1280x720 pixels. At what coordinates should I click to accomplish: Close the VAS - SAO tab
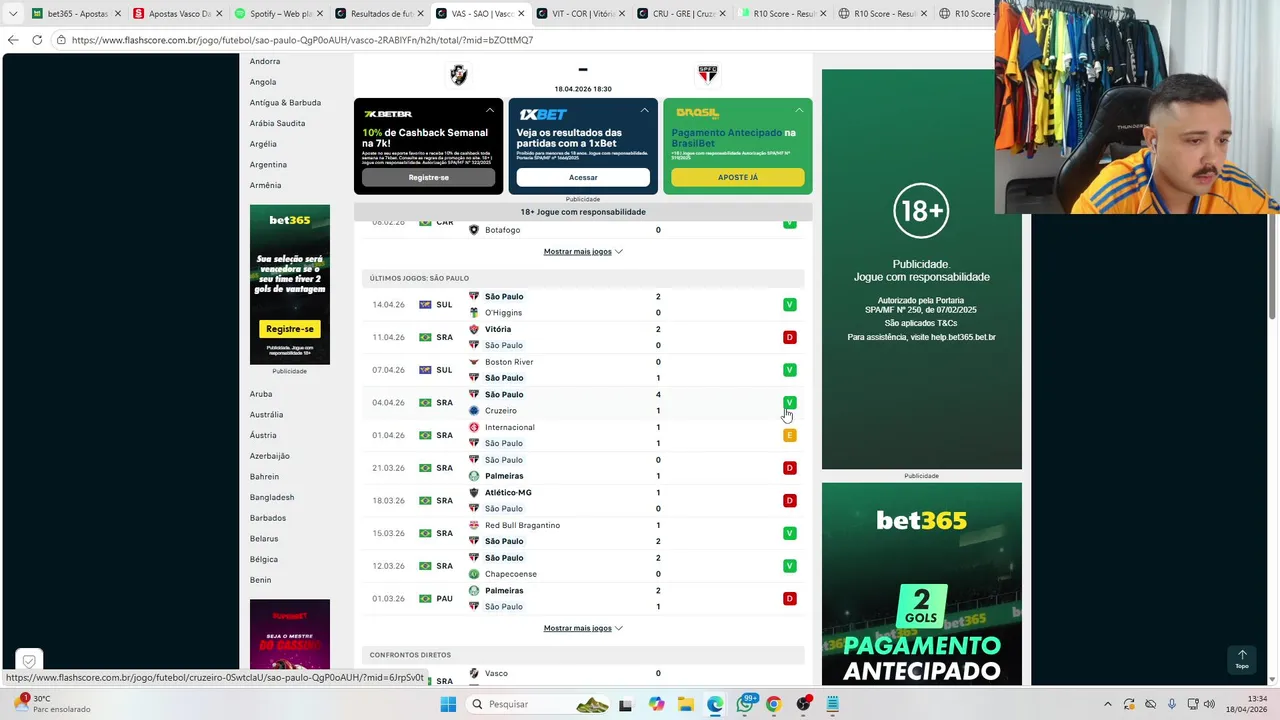click(x=520, y=14)
